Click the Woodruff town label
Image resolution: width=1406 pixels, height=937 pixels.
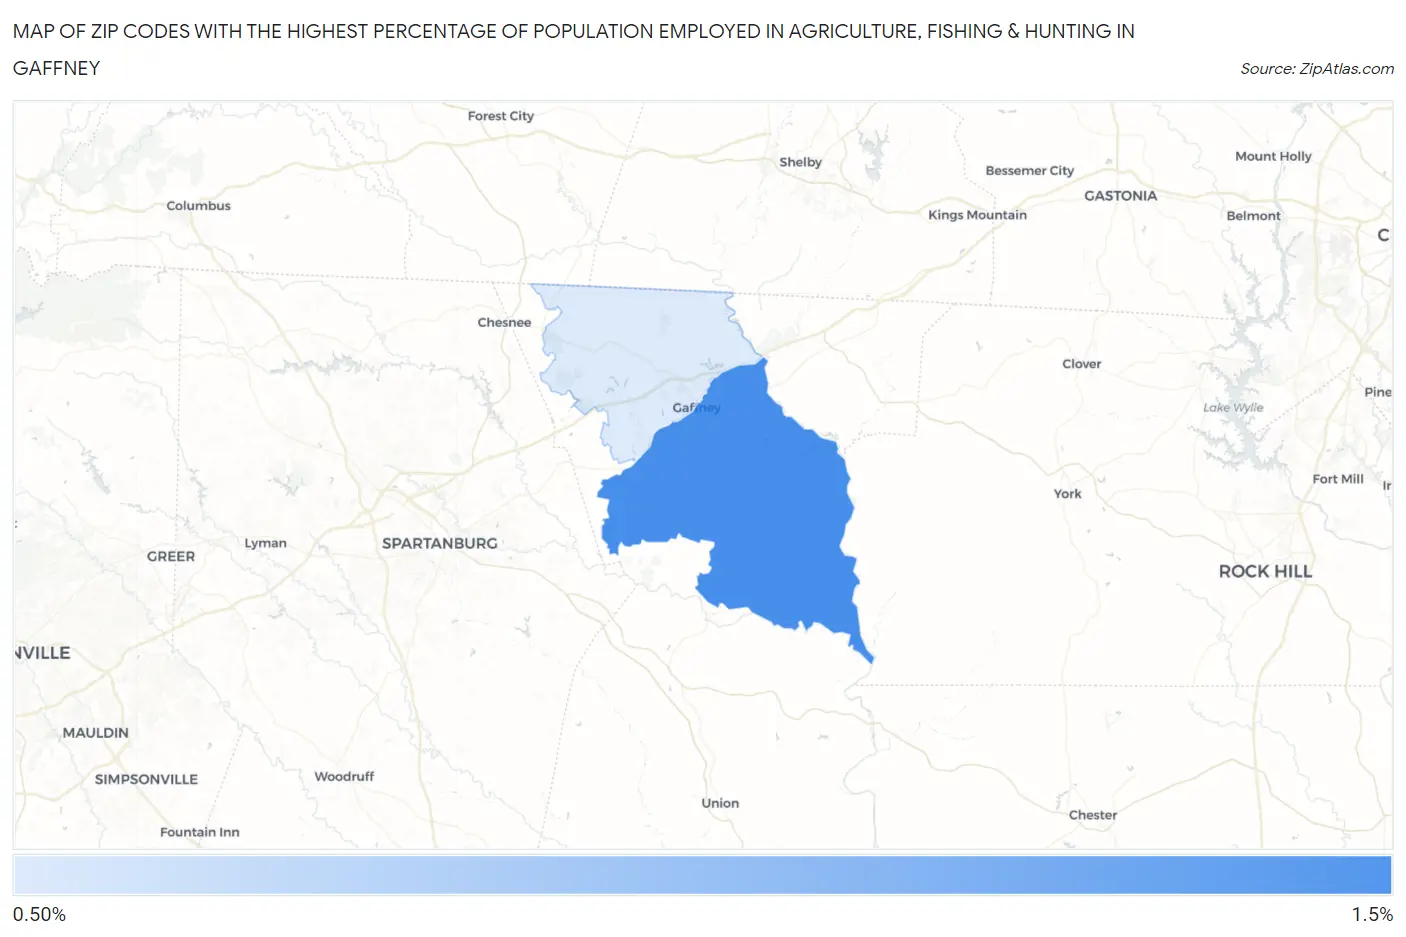[x=344, y=776]
